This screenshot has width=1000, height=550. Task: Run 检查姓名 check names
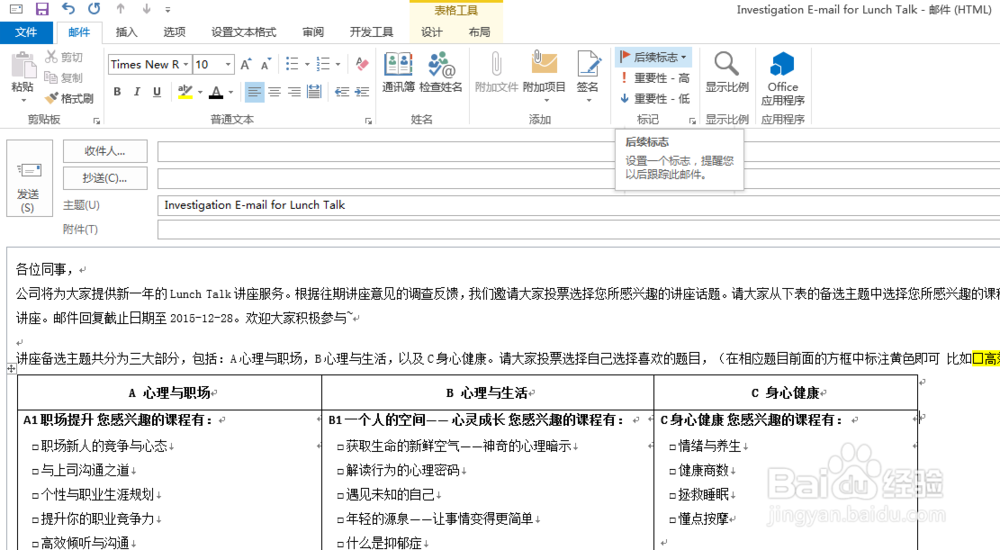coord(441,72)
